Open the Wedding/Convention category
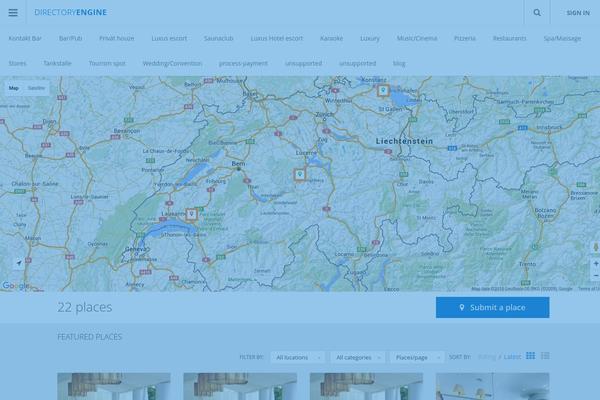 coord(172,63)
